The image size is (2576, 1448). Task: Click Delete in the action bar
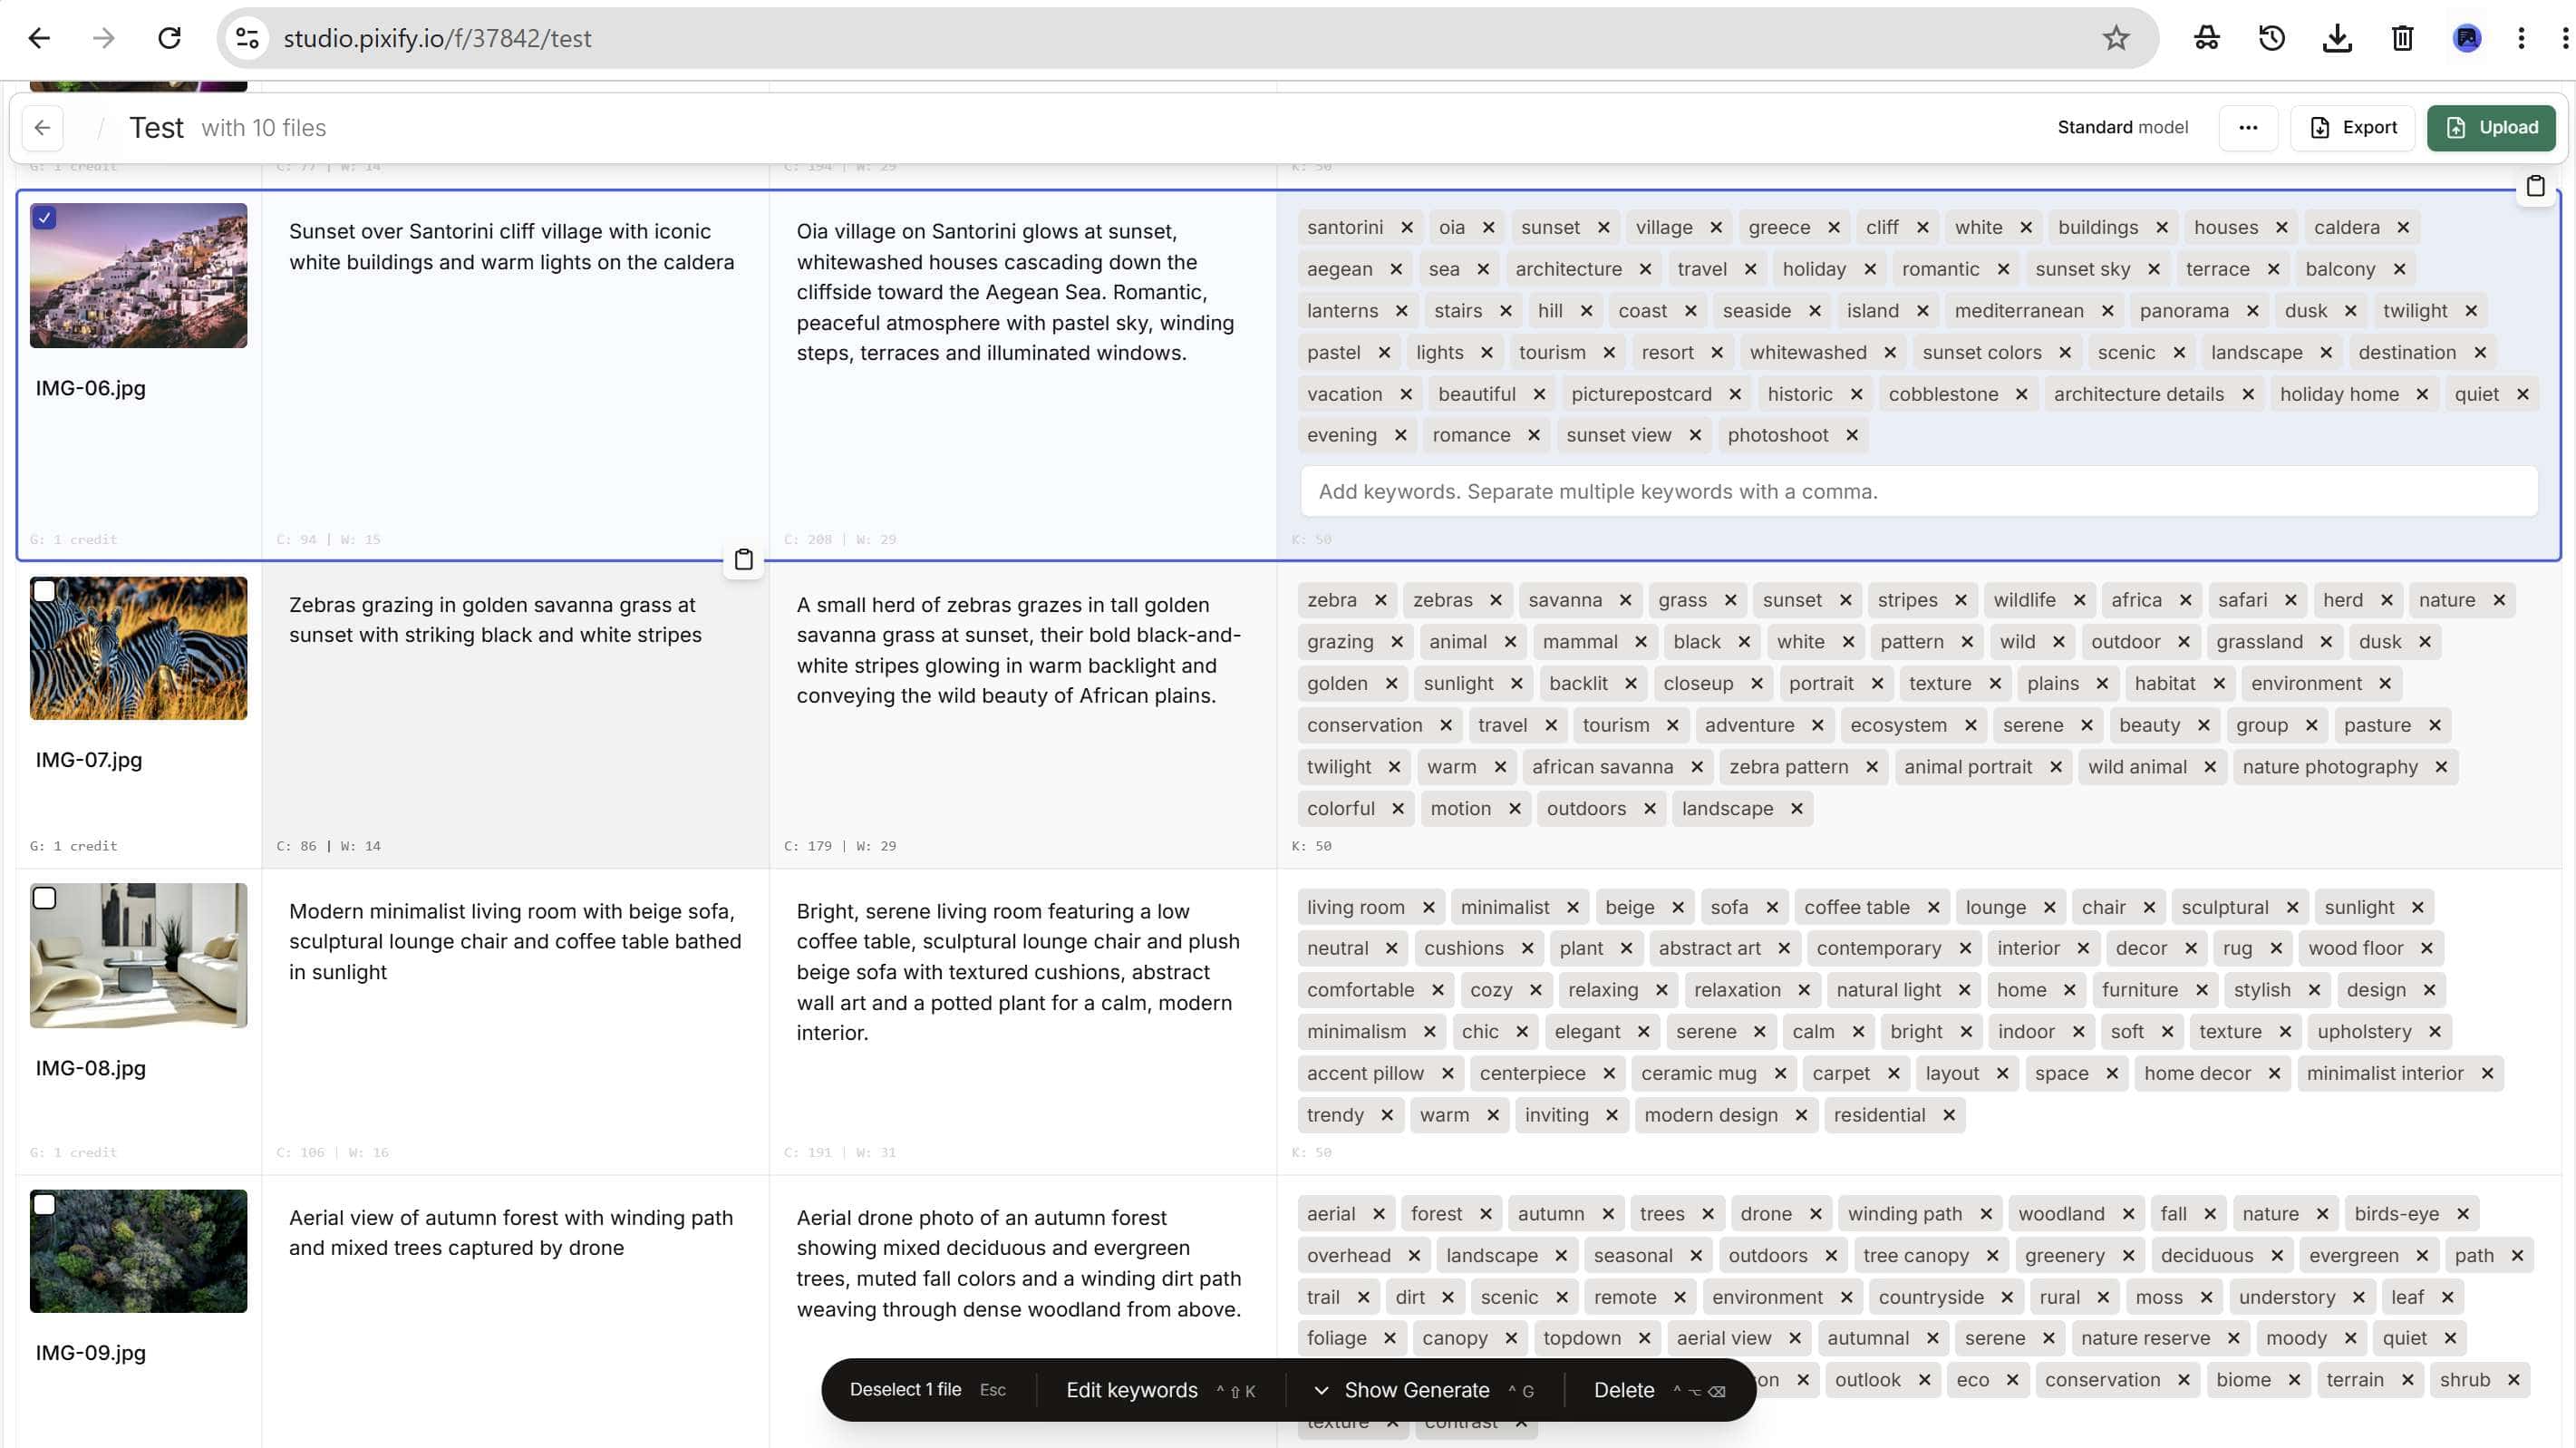click(1659, 1390)
